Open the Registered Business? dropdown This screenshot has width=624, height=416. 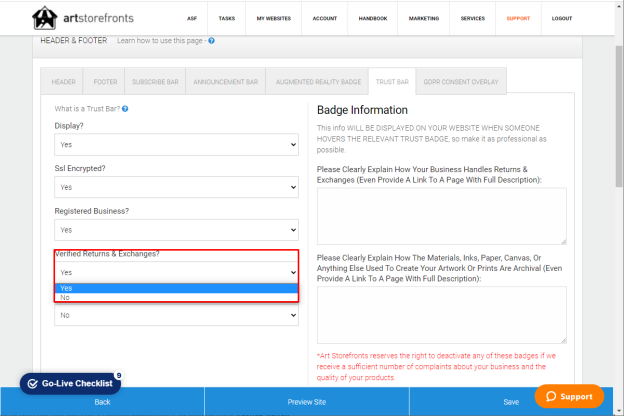click(176, 230)
